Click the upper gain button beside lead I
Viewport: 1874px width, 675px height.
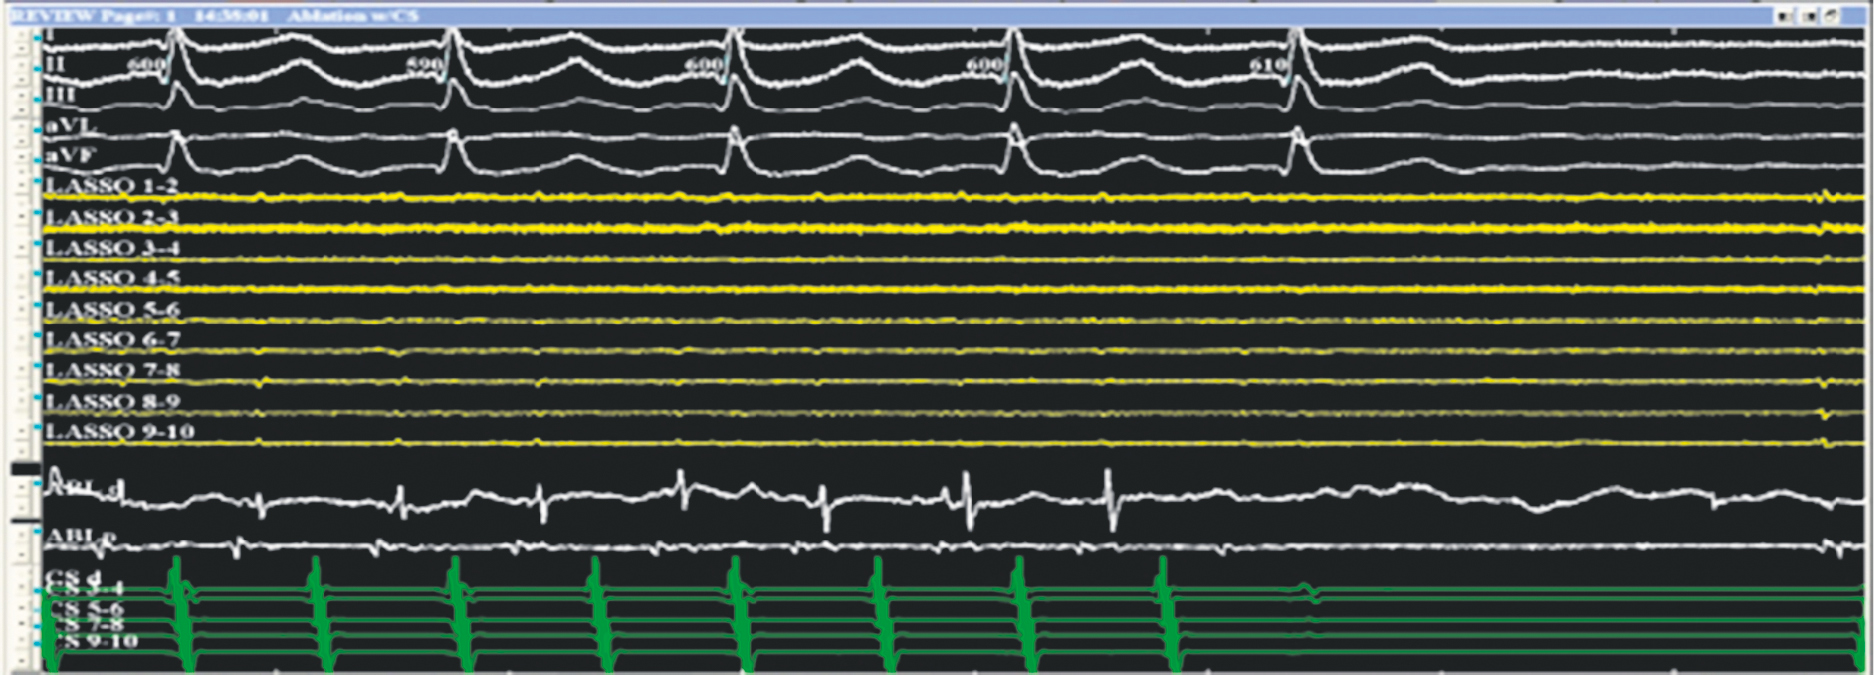pos(23,32)
